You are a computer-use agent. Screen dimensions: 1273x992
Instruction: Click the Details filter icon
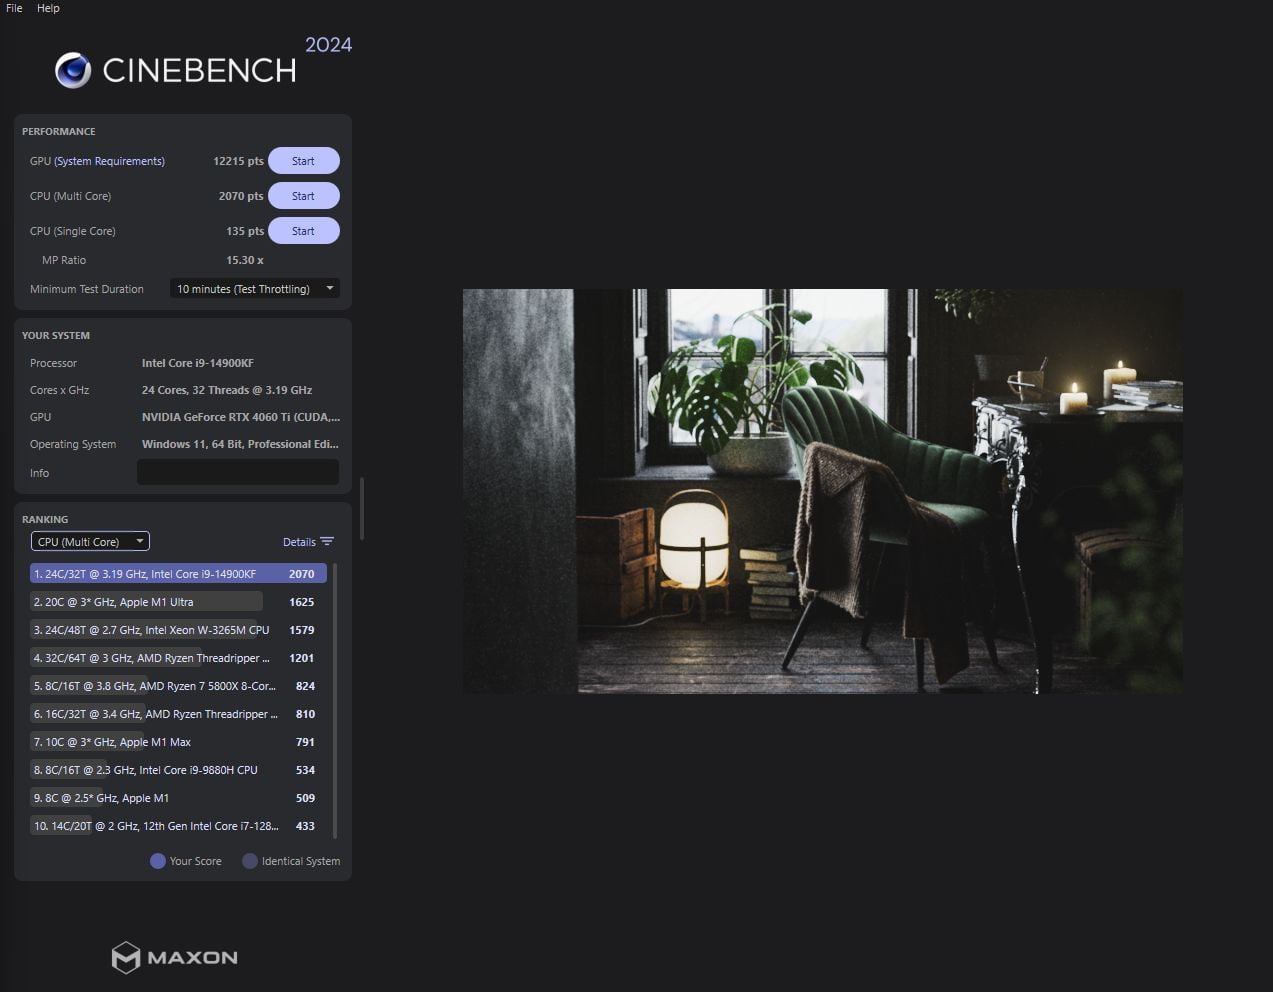[x=327, y=542]
